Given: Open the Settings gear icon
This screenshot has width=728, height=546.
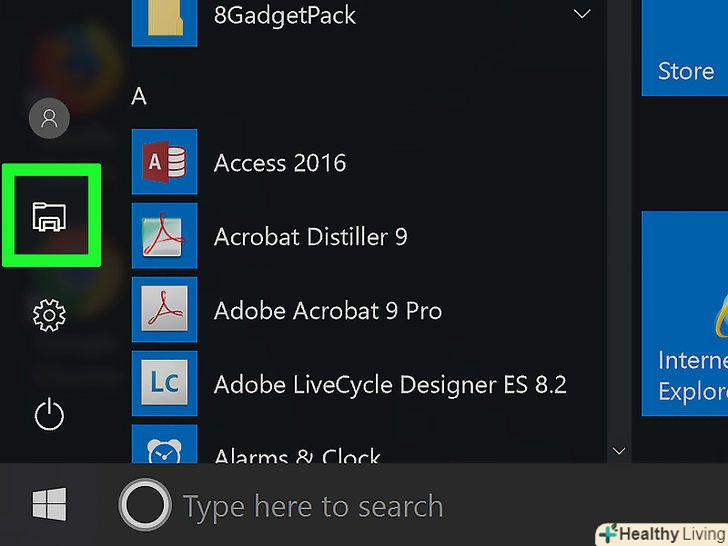Looking at the screenshot, I should [x=49, y=316].
